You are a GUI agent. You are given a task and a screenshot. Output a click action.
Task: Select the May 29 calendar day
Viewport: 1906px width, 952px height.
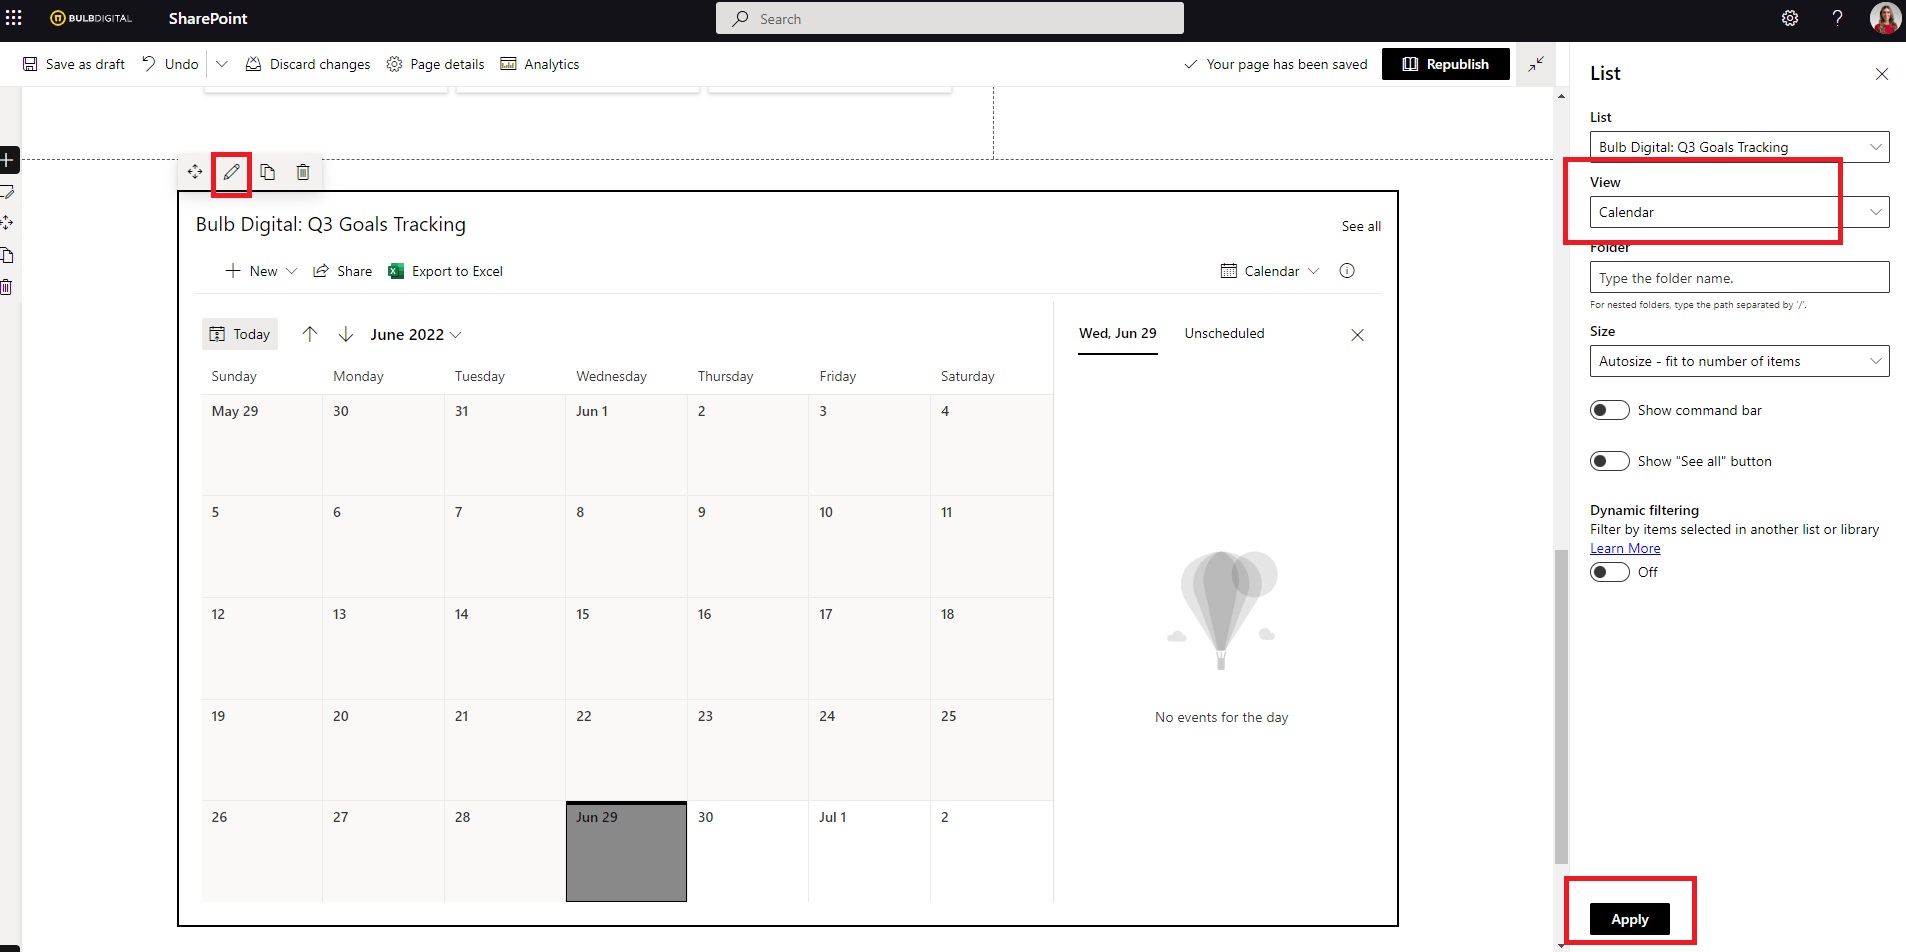pos(262,445)
